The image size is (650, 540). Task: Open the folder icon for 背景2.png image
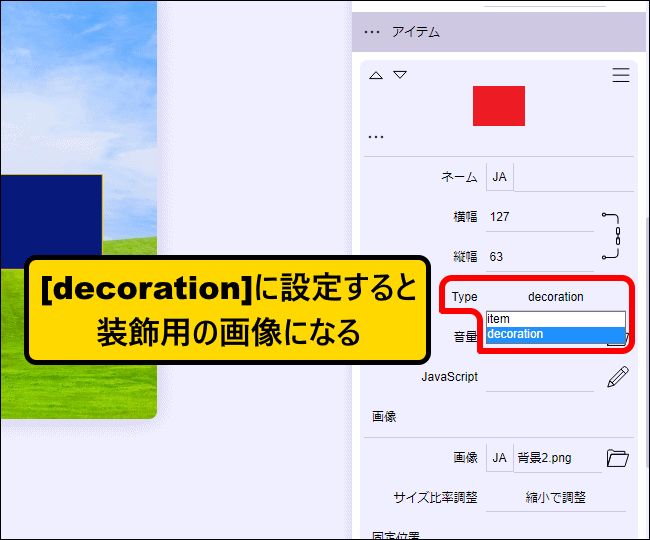[618, 458]
